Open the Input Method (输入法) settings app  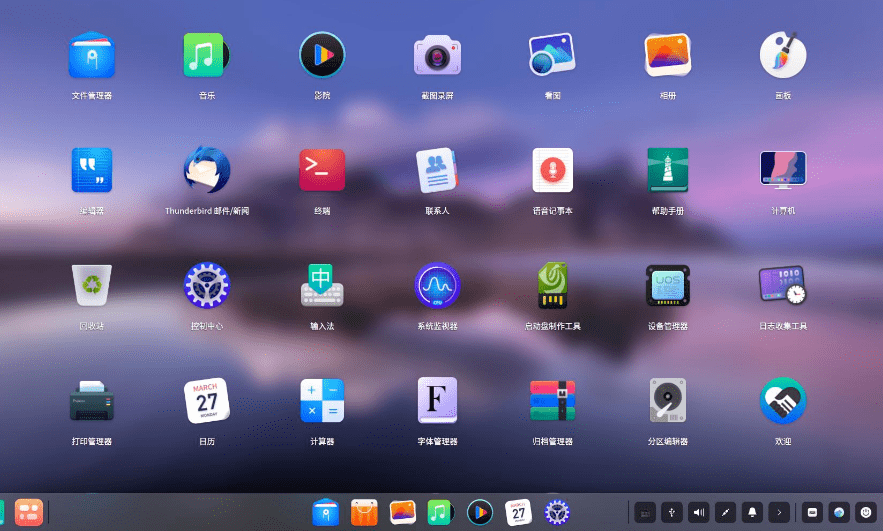click(322, 286)
